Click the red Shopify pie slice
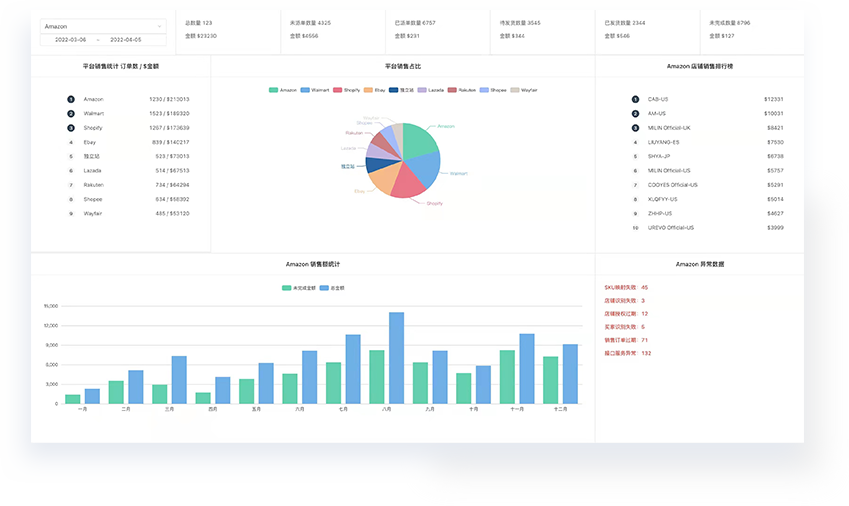The image size is (849, 506). click(x=406, y=184)
